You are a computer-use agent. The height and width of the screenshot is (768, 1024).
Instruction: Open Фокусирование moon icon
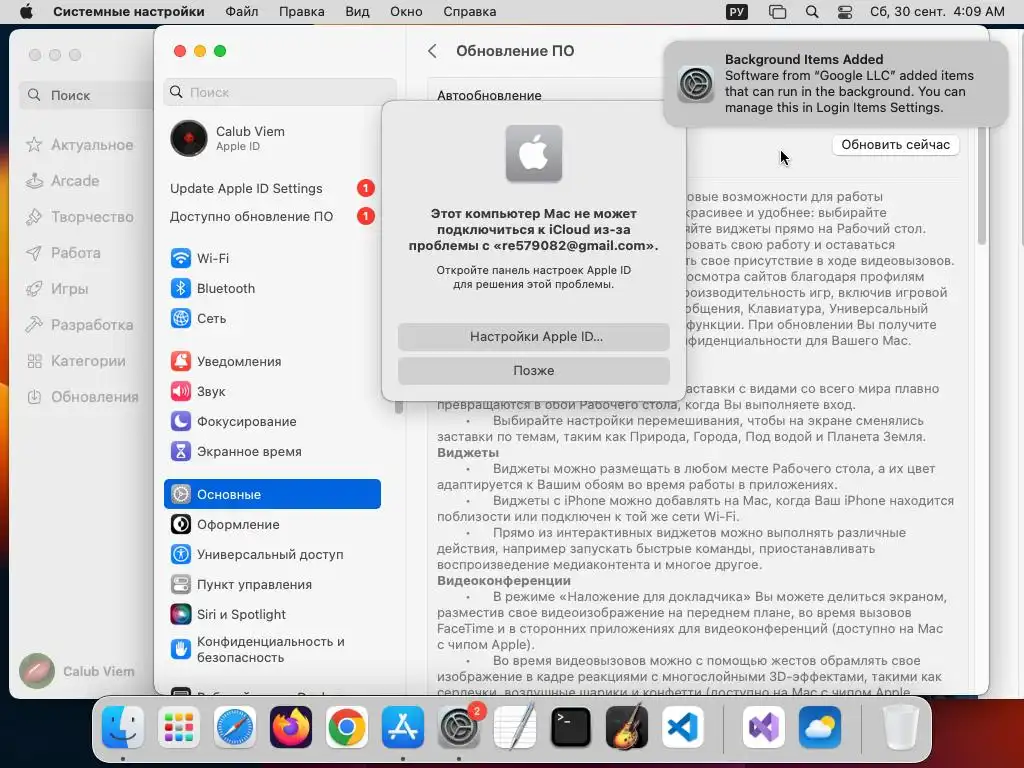[181, 421]
